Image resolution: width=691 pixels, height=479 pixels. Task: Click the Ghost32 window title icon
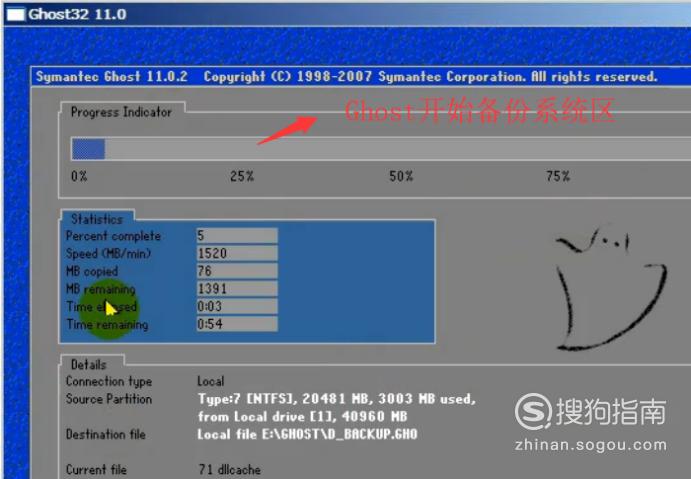tap(16, 15)
